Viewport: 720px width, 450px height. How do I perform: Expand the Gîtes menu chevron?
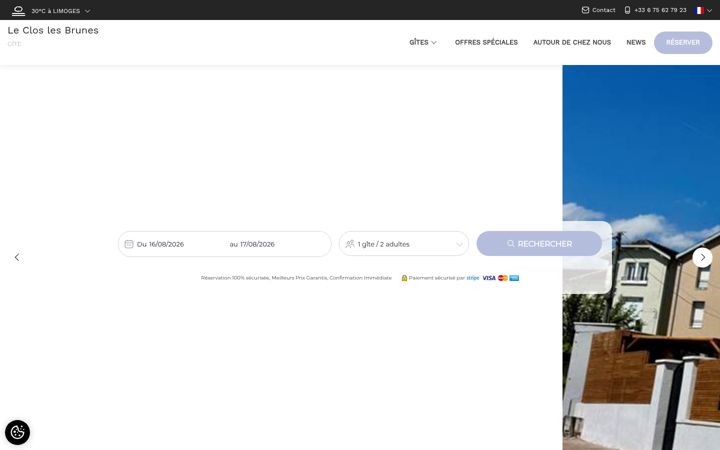[x=434, y=43]
